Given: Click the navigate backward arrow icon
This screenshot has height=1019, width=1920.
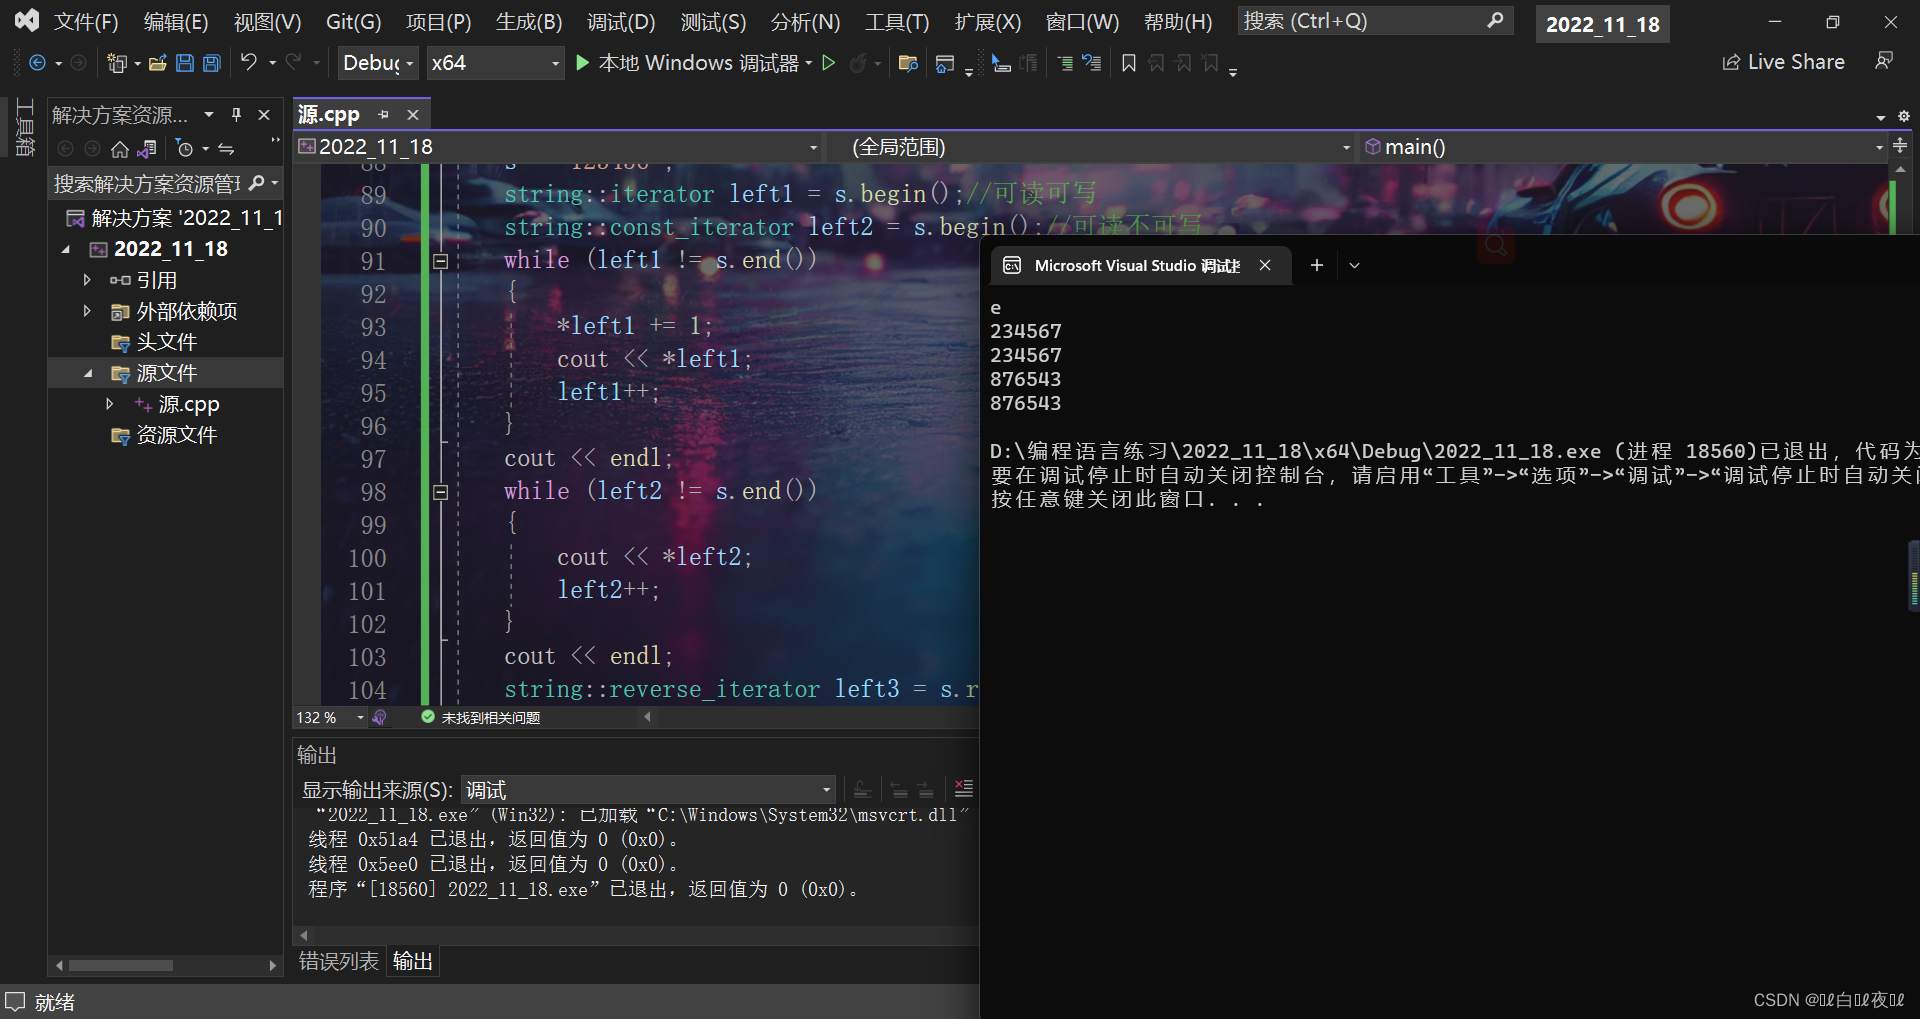Looking at the screenshot, I should pyautogui.click(x=37, y=63).
